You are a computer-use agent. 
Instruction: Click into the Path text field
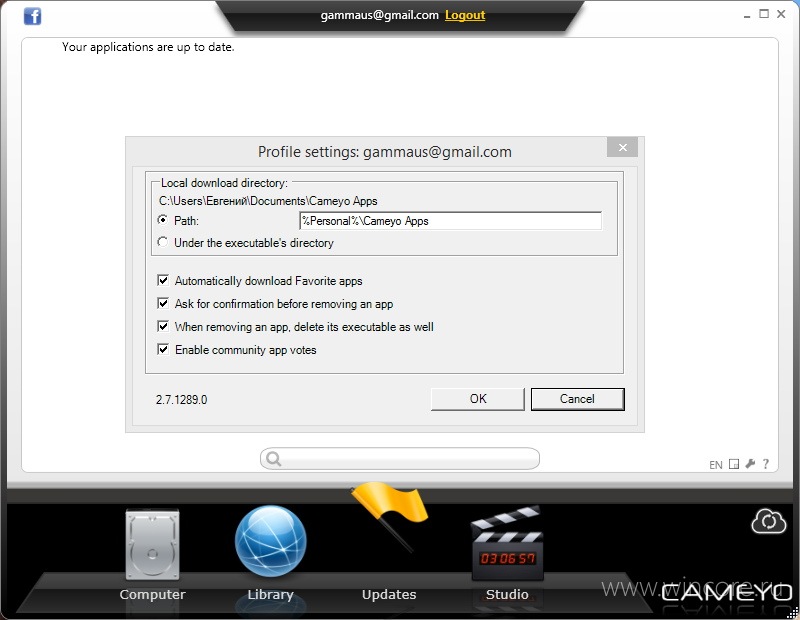pos(450,221)
